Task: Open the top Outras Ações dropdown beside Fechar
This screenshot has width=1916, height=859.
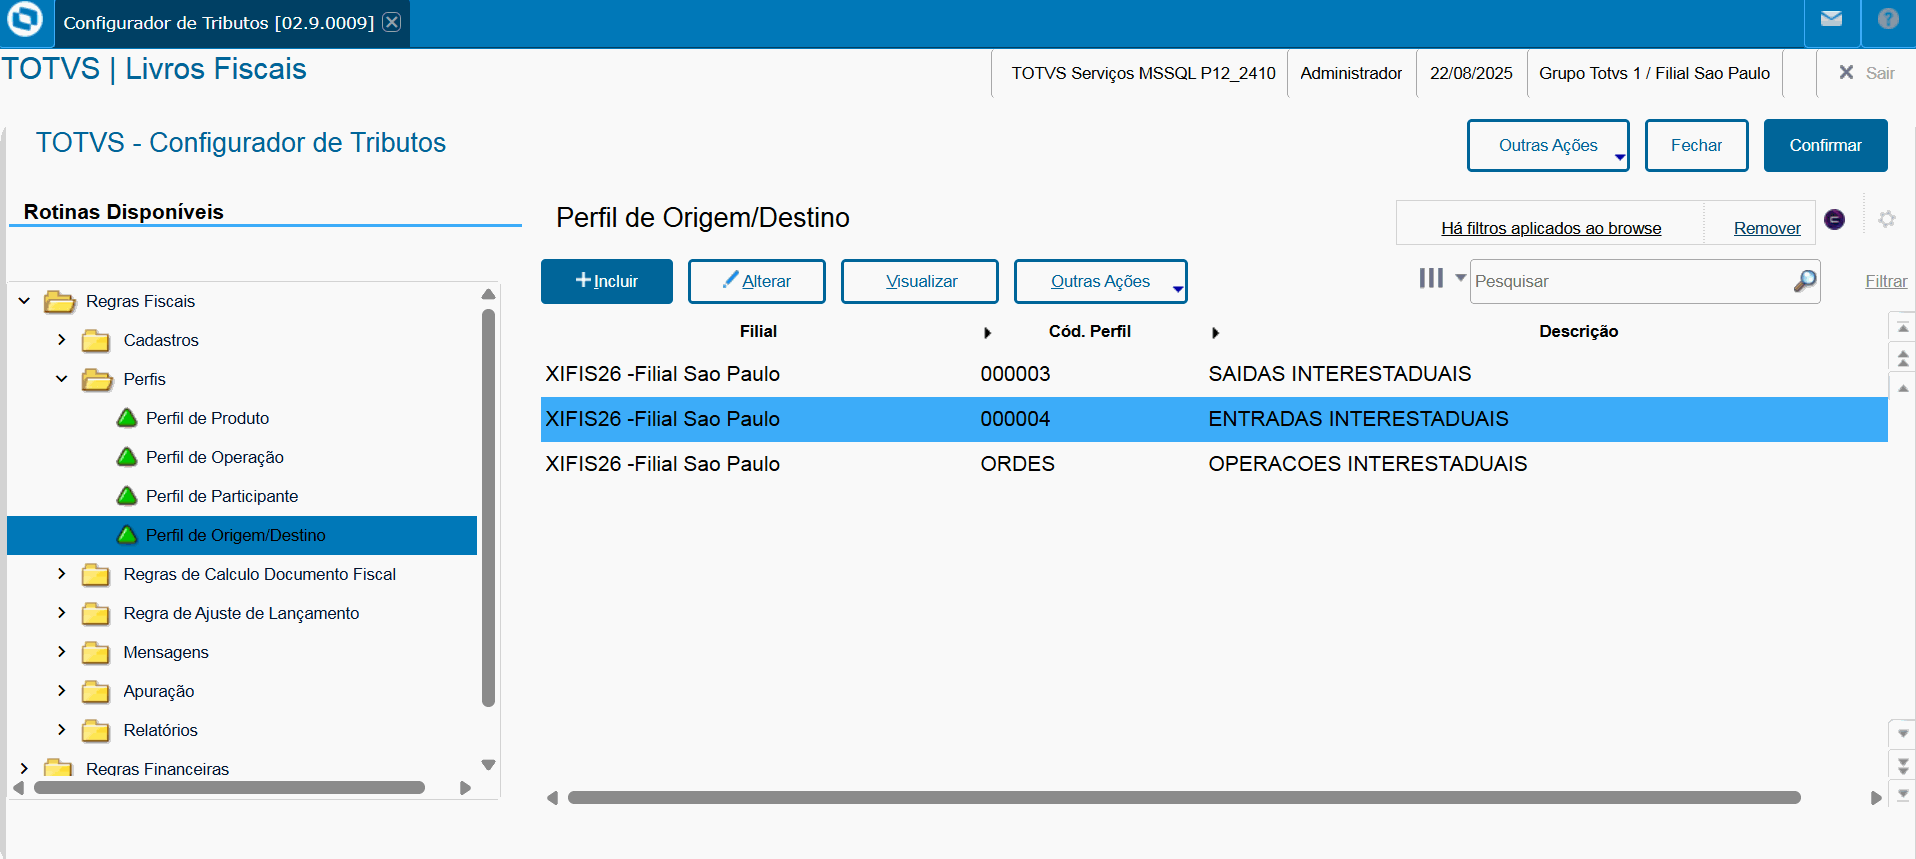Action: (1548, 145)
